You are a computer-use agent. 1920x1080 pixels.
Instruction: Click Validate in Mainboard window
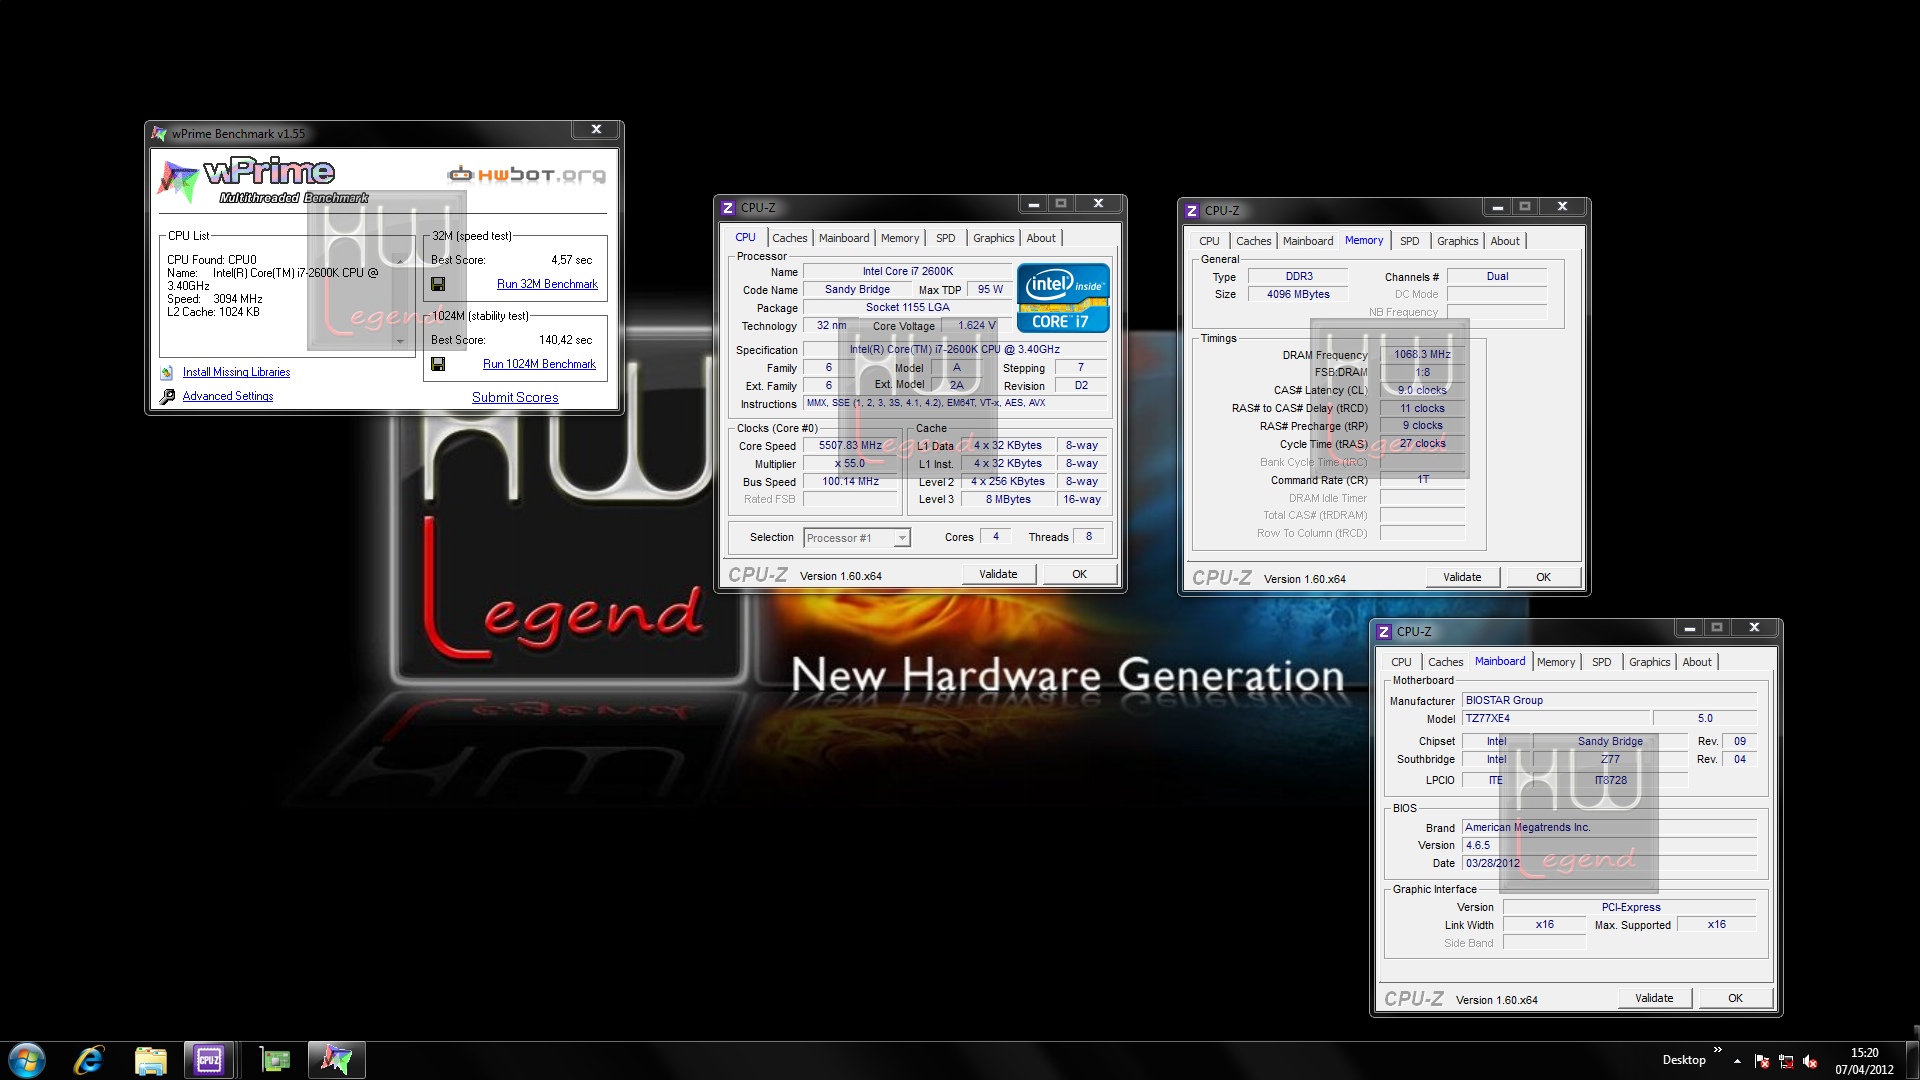coord(1654,998)
